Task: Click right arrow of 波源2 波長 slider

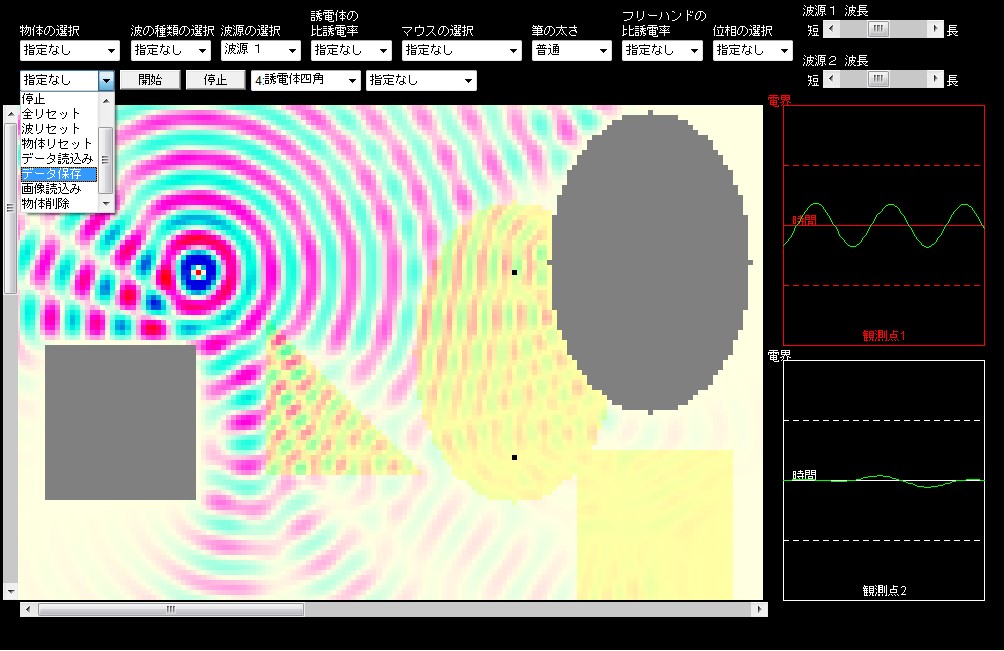Action: 935,79
